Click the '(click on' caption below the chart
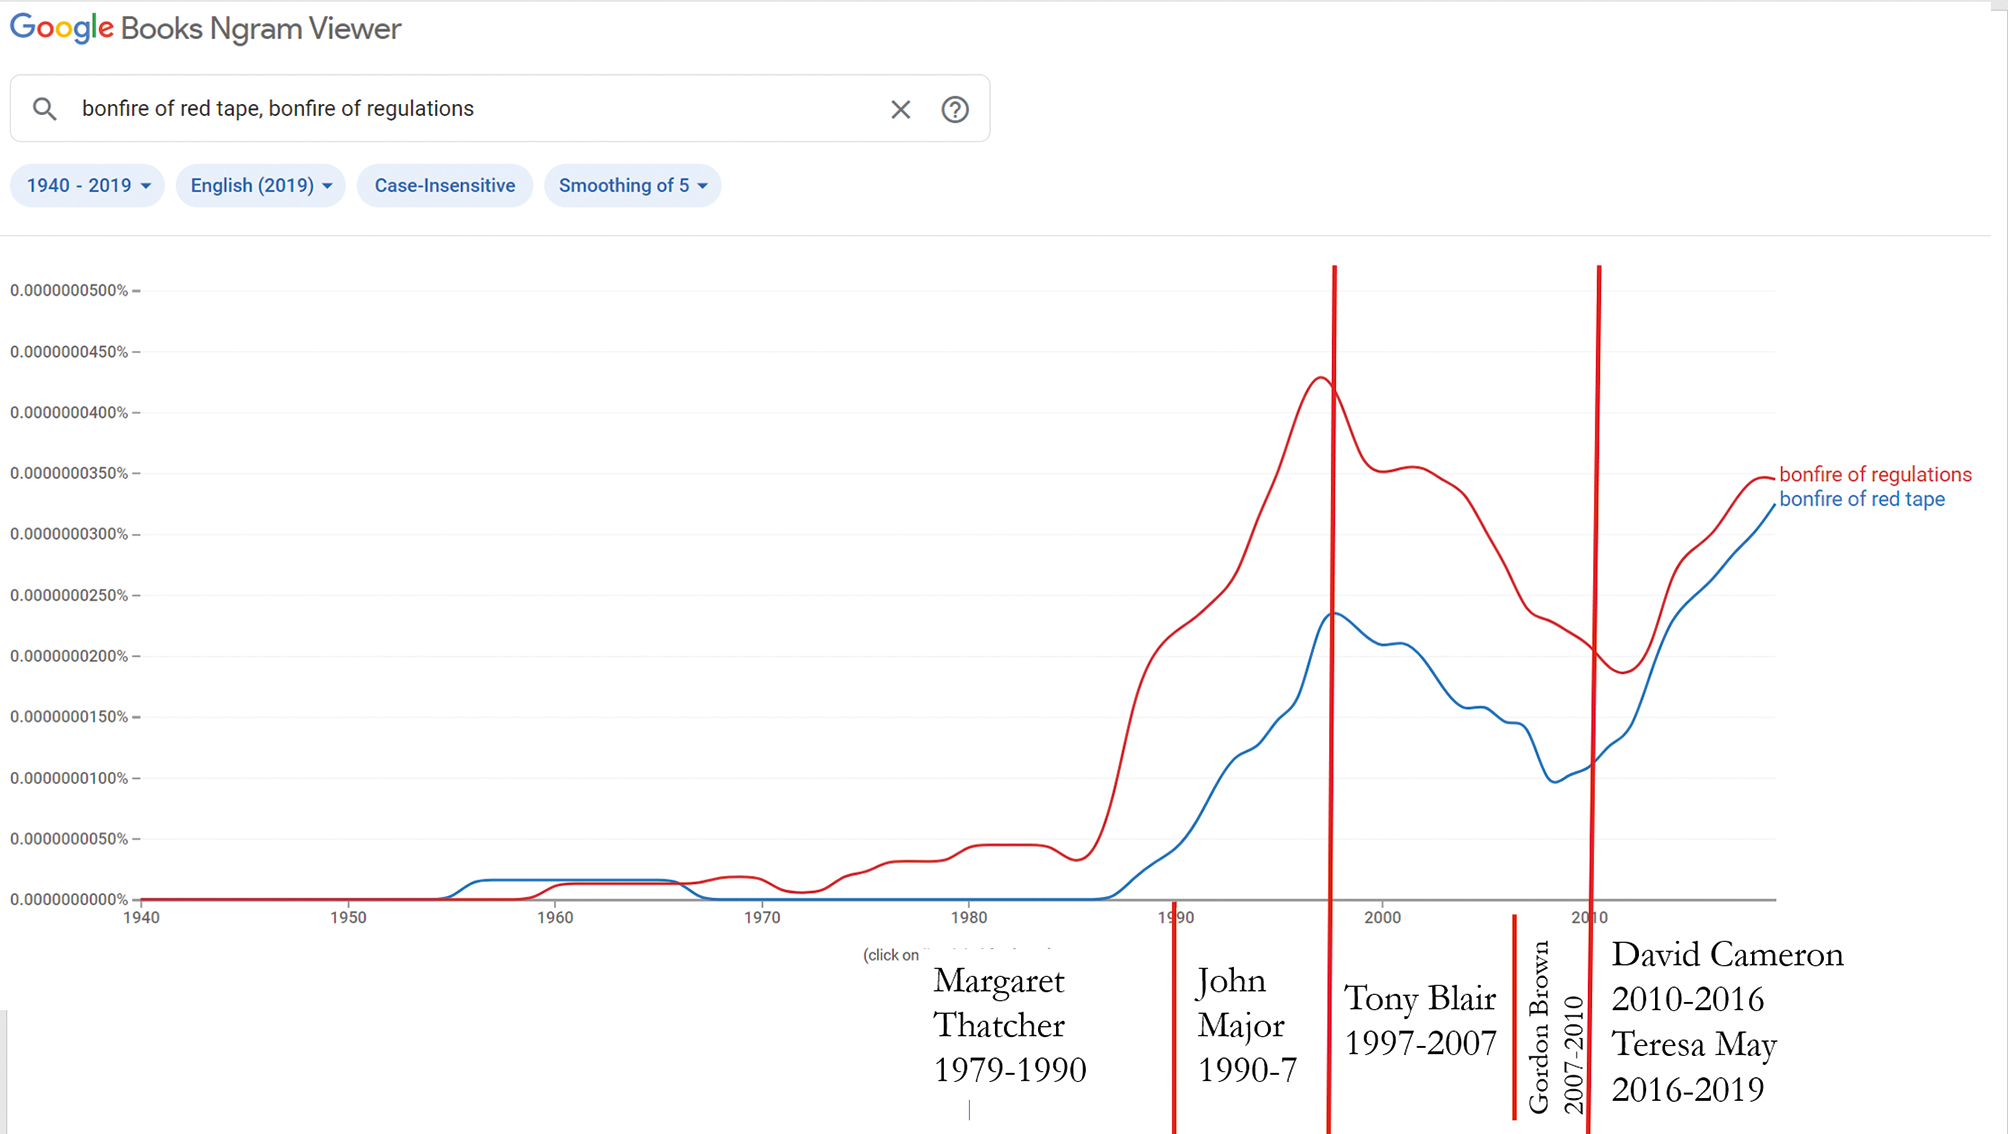This screenshot has height=1134, width=2008. click(x=889, y=954)
